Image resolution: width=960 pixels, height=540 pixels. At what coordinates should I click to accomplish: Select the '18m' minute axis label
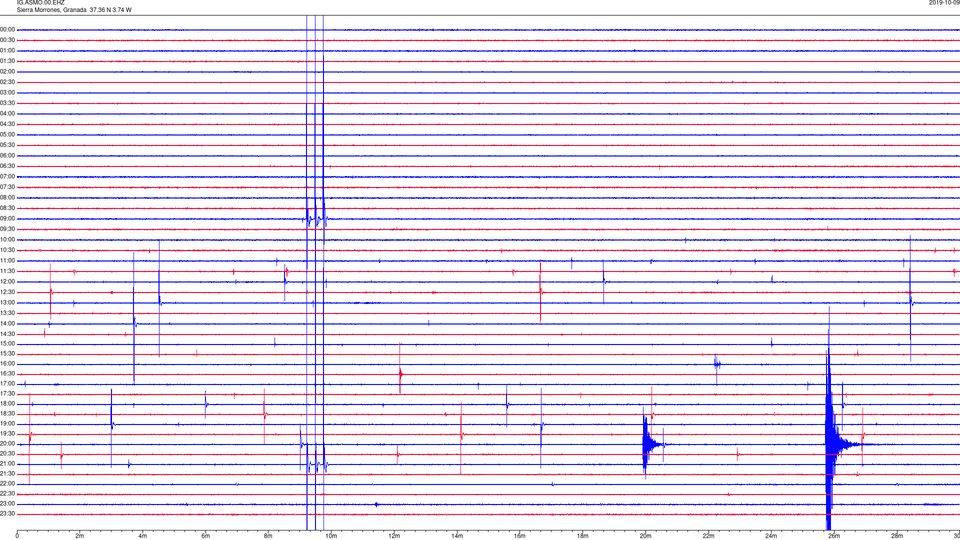[582, 536]
